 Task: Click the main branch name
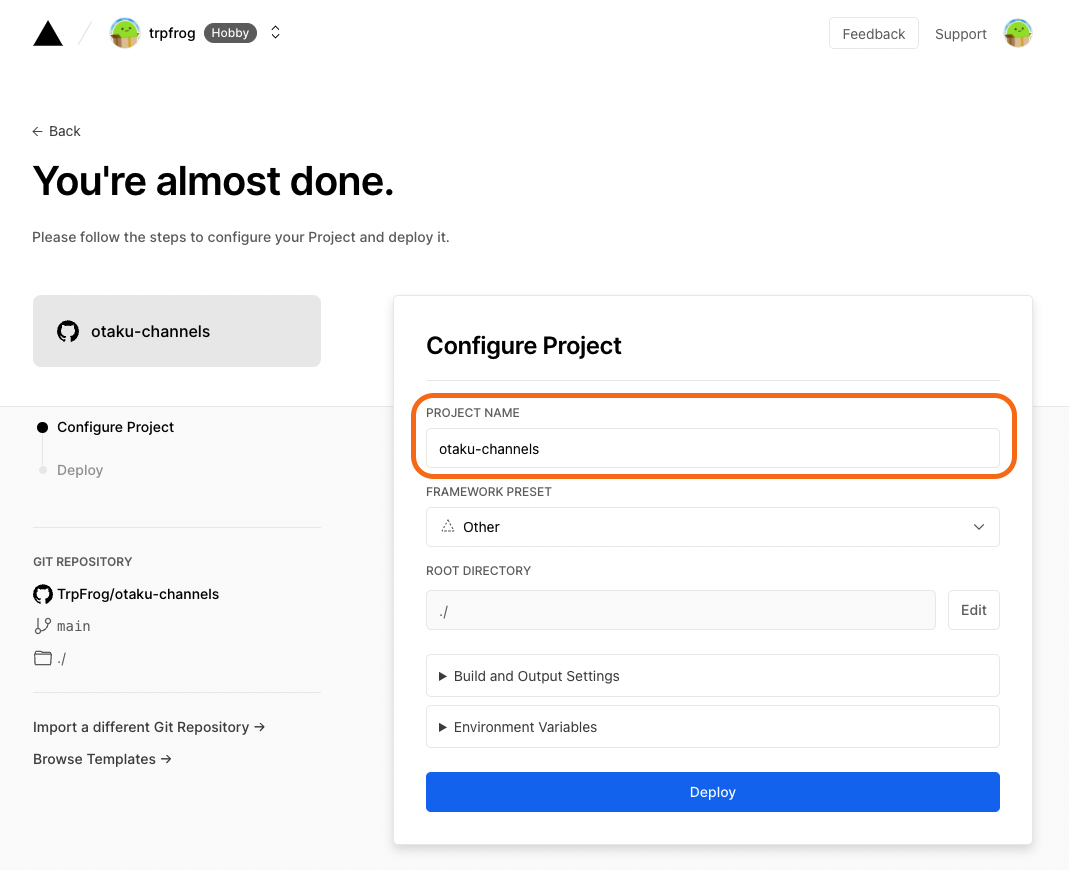point(74,626)
